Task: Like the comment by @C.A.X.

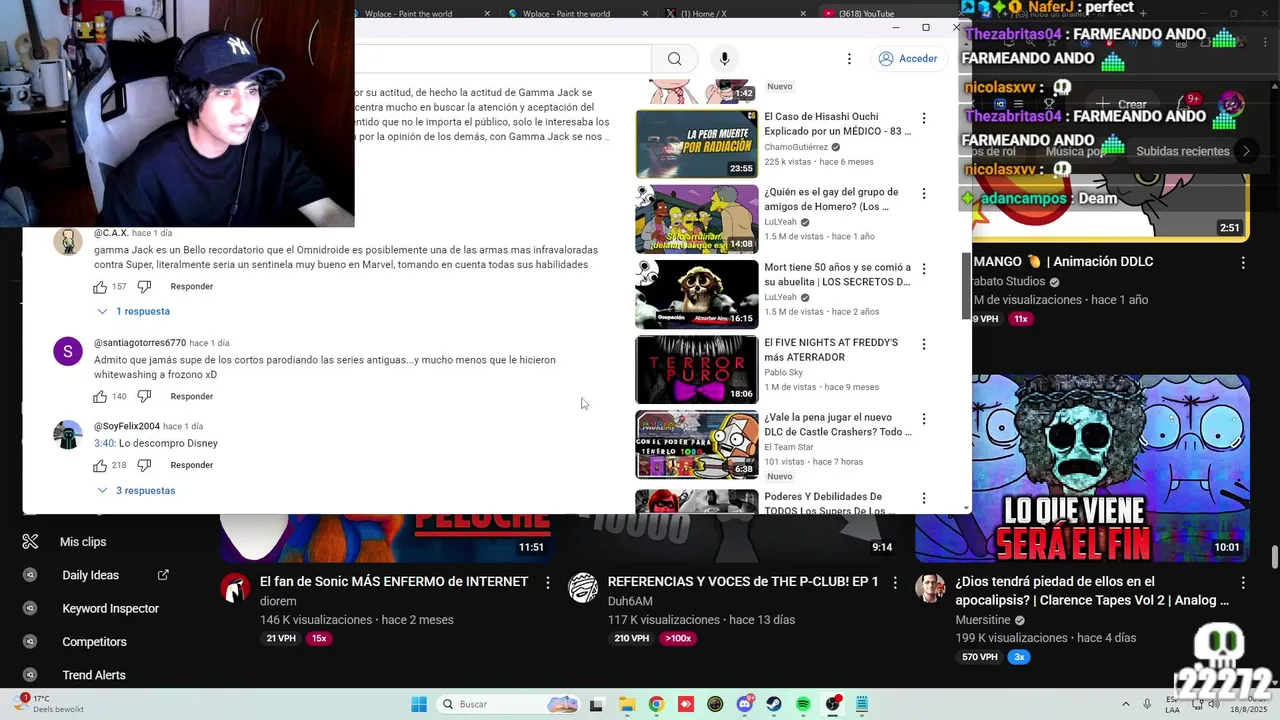Action: (x=100, y=287)
